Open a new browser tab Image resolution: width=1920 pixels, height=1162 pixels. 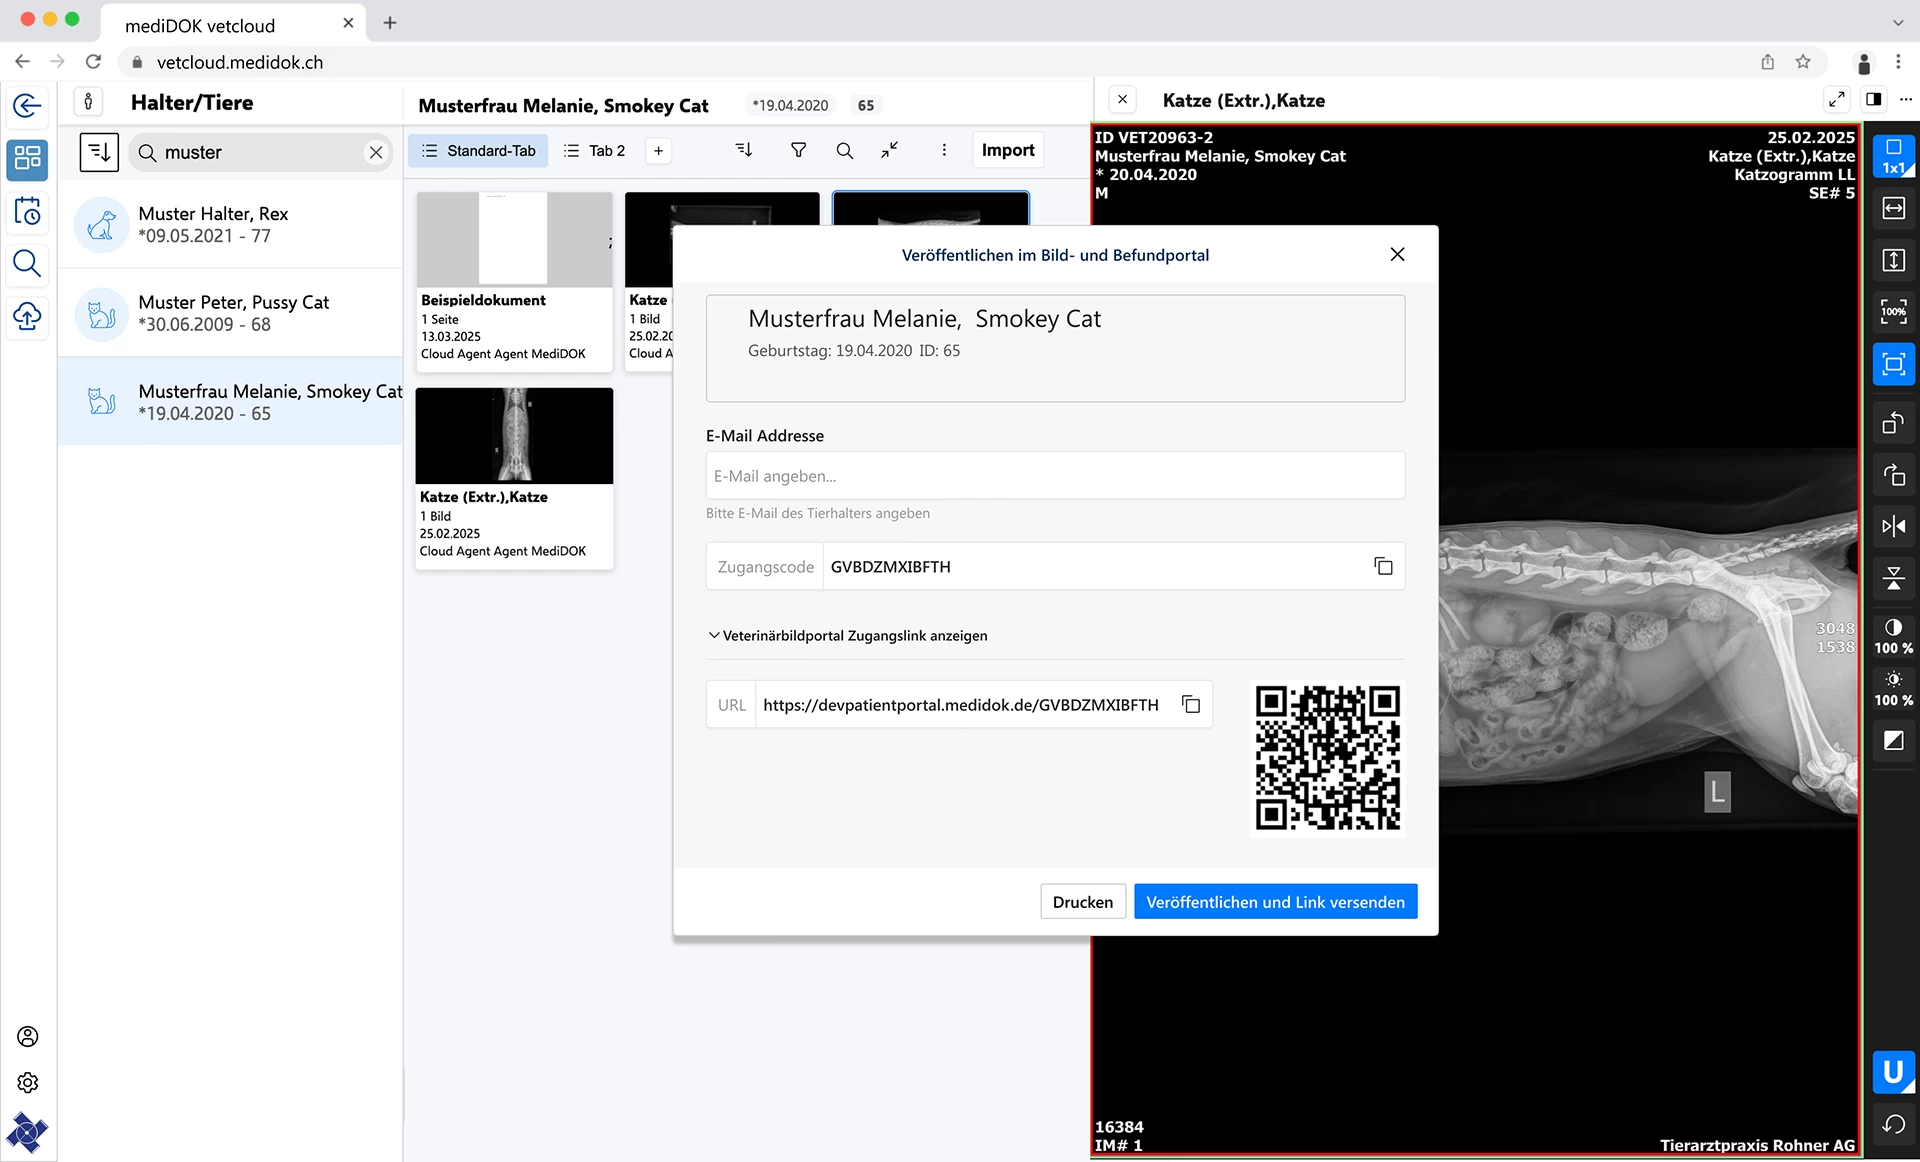[390, 22]
